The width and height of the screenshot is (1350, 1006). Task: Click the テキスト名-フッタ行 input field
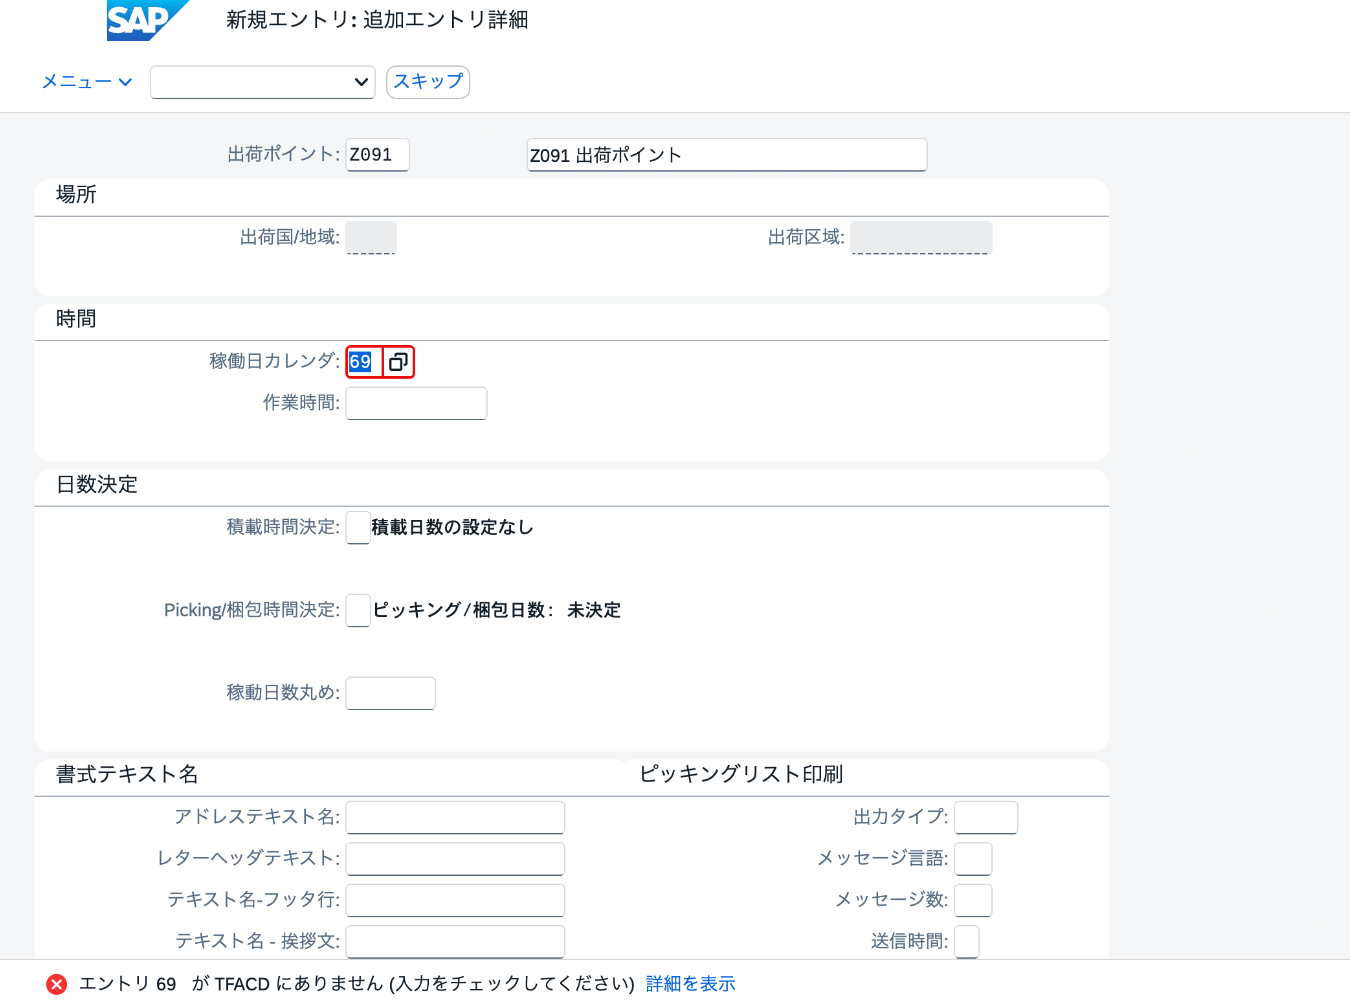(456, 900)
